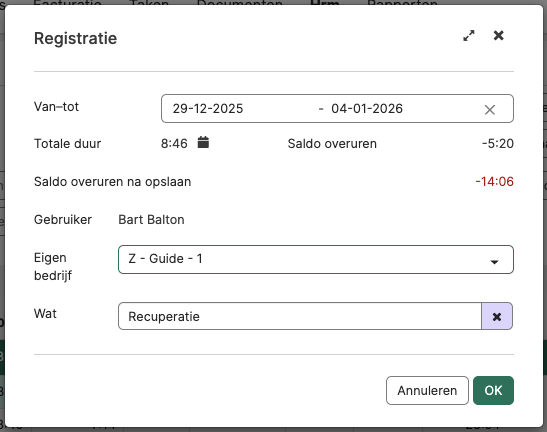Click the start date 29-12-2025
547x432 pixels.
[x=208, y=109]
